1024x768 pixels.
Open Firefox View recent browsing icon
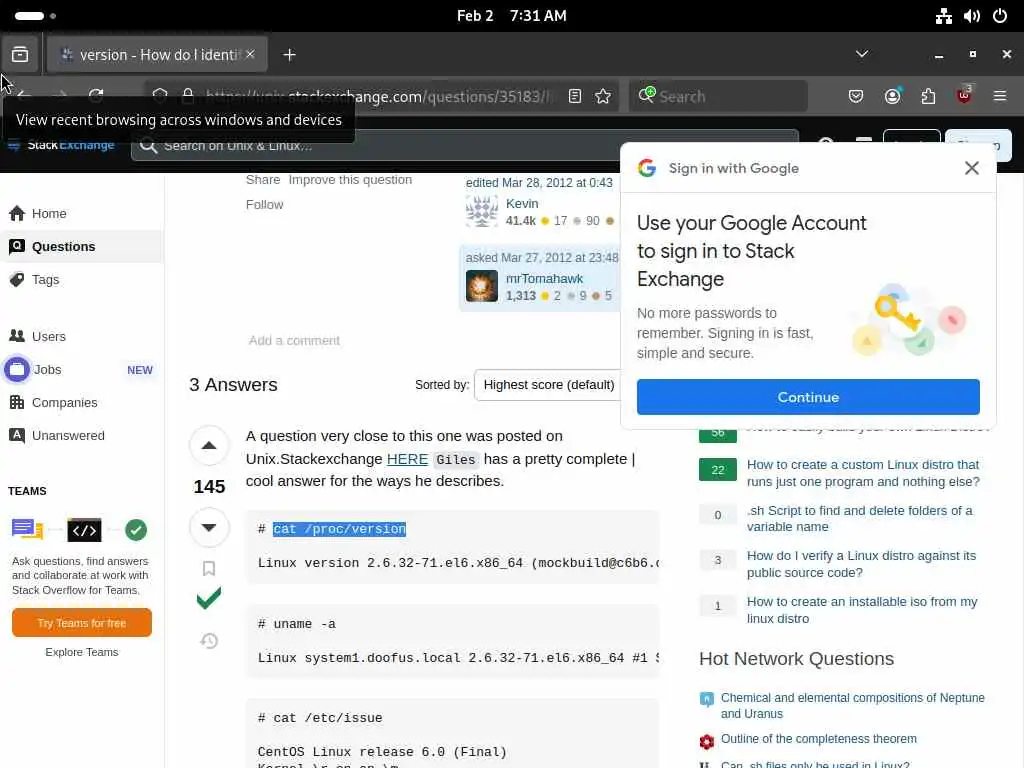(20, 55)
